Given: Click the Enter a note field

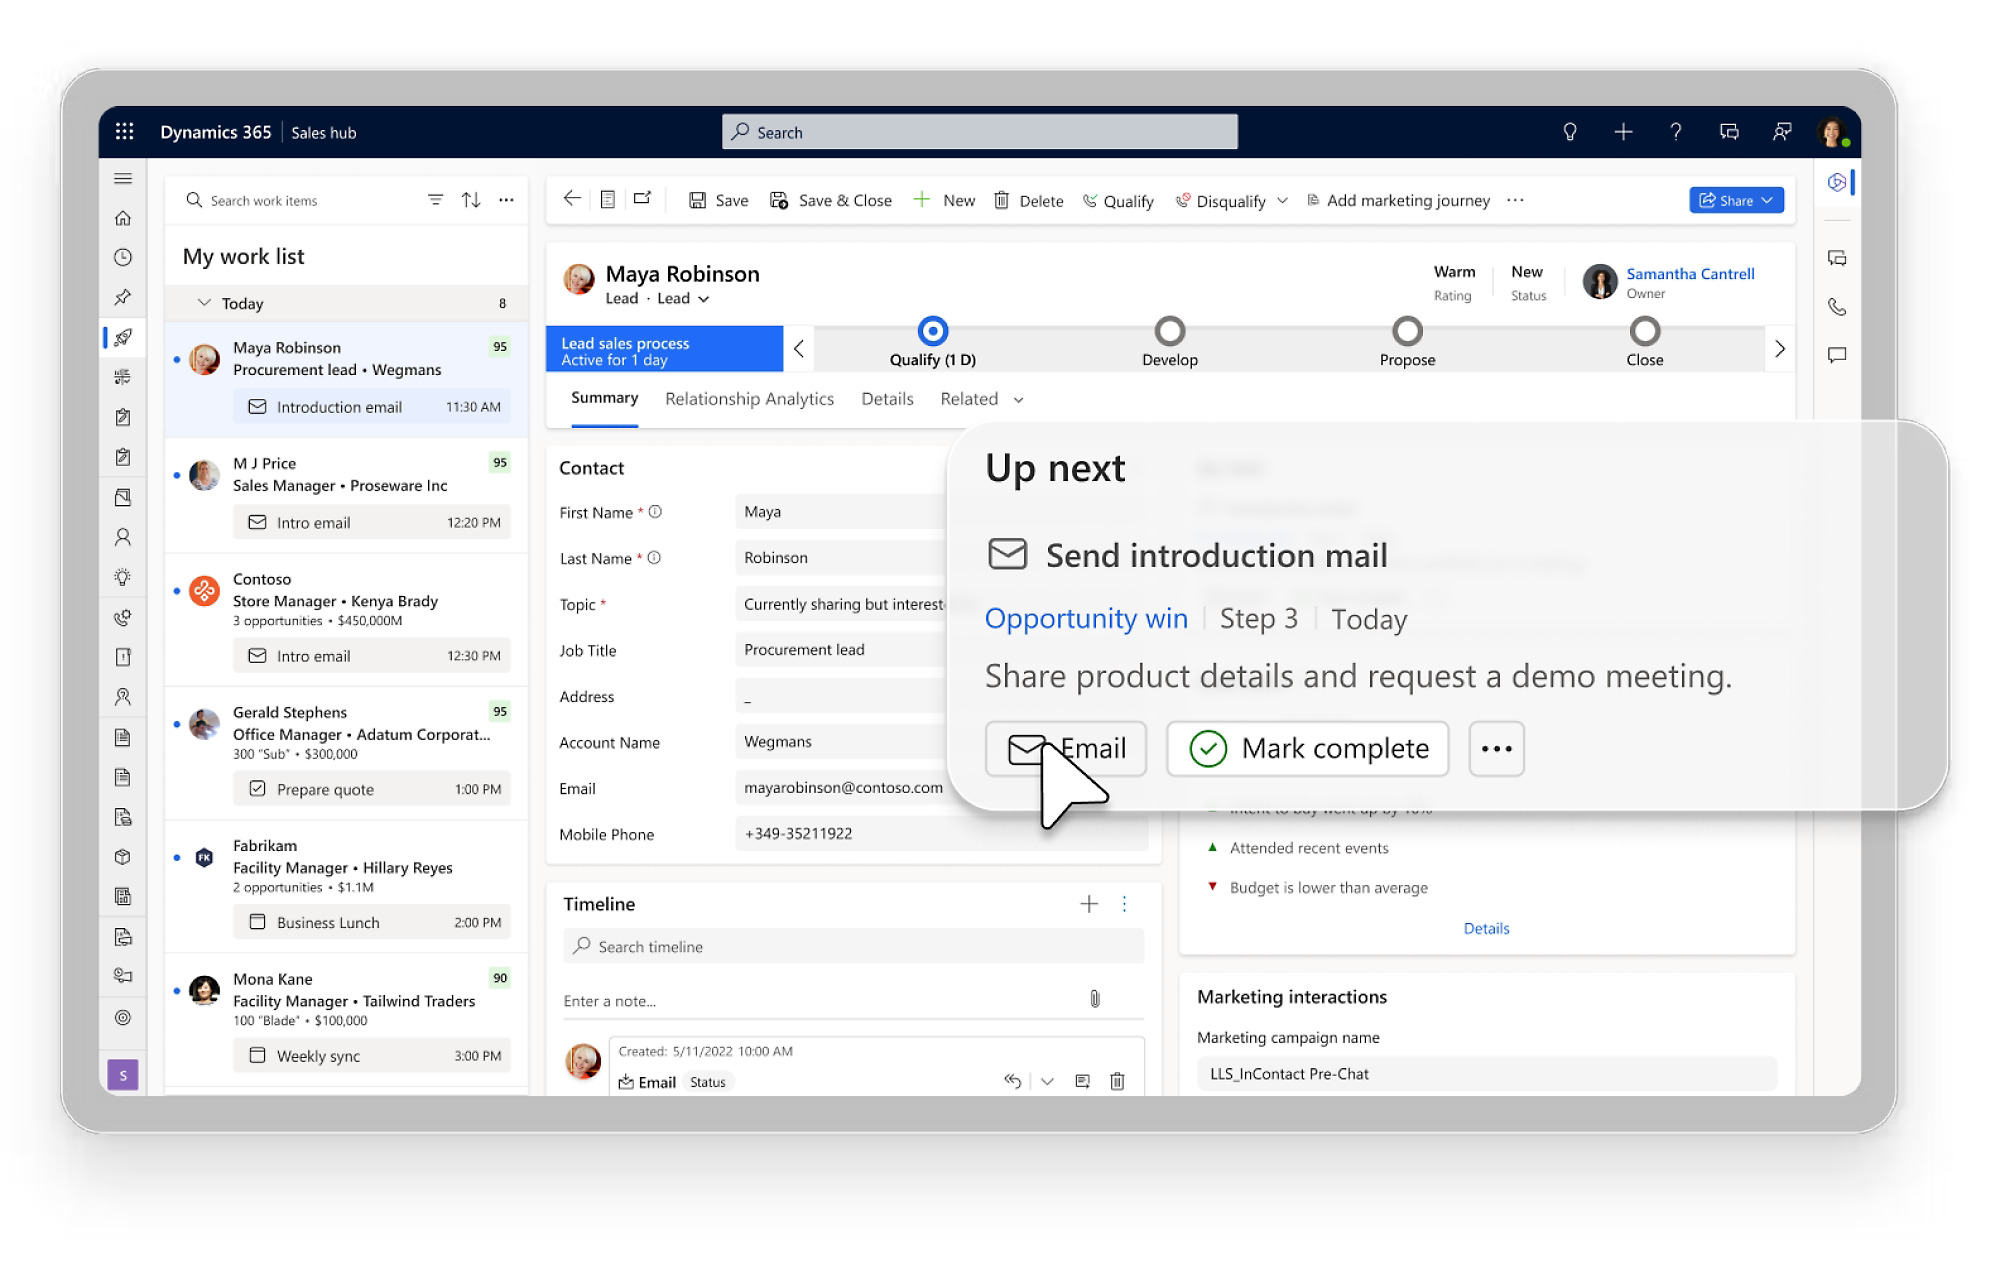Looking at the screenshot, I should tap(820, 1001).
